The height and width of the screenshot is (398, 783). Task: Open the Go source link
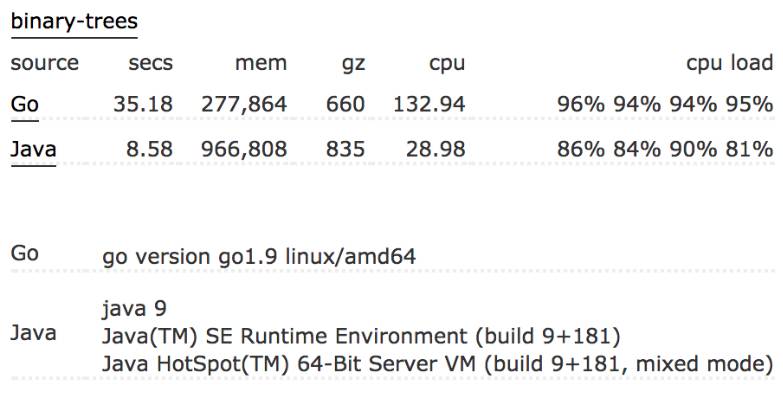[x=24, y=104]
